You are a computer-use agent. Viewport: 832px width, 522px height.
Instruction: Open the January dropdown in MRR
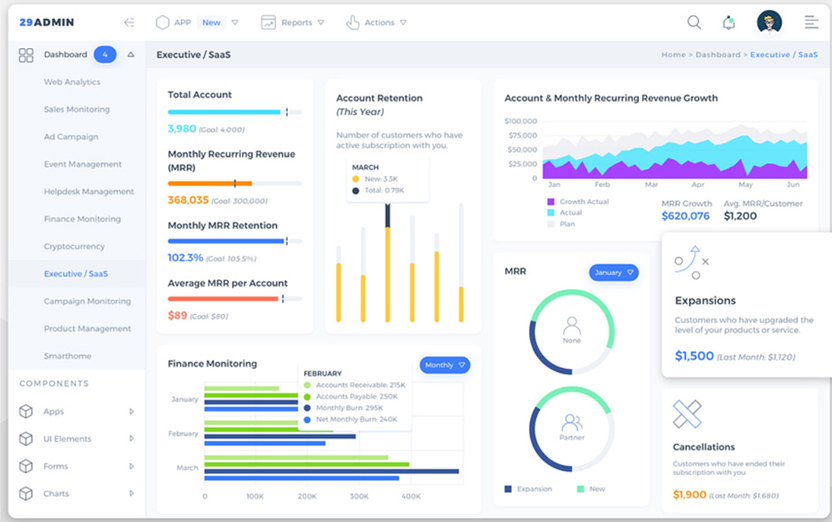click(613, 272)
